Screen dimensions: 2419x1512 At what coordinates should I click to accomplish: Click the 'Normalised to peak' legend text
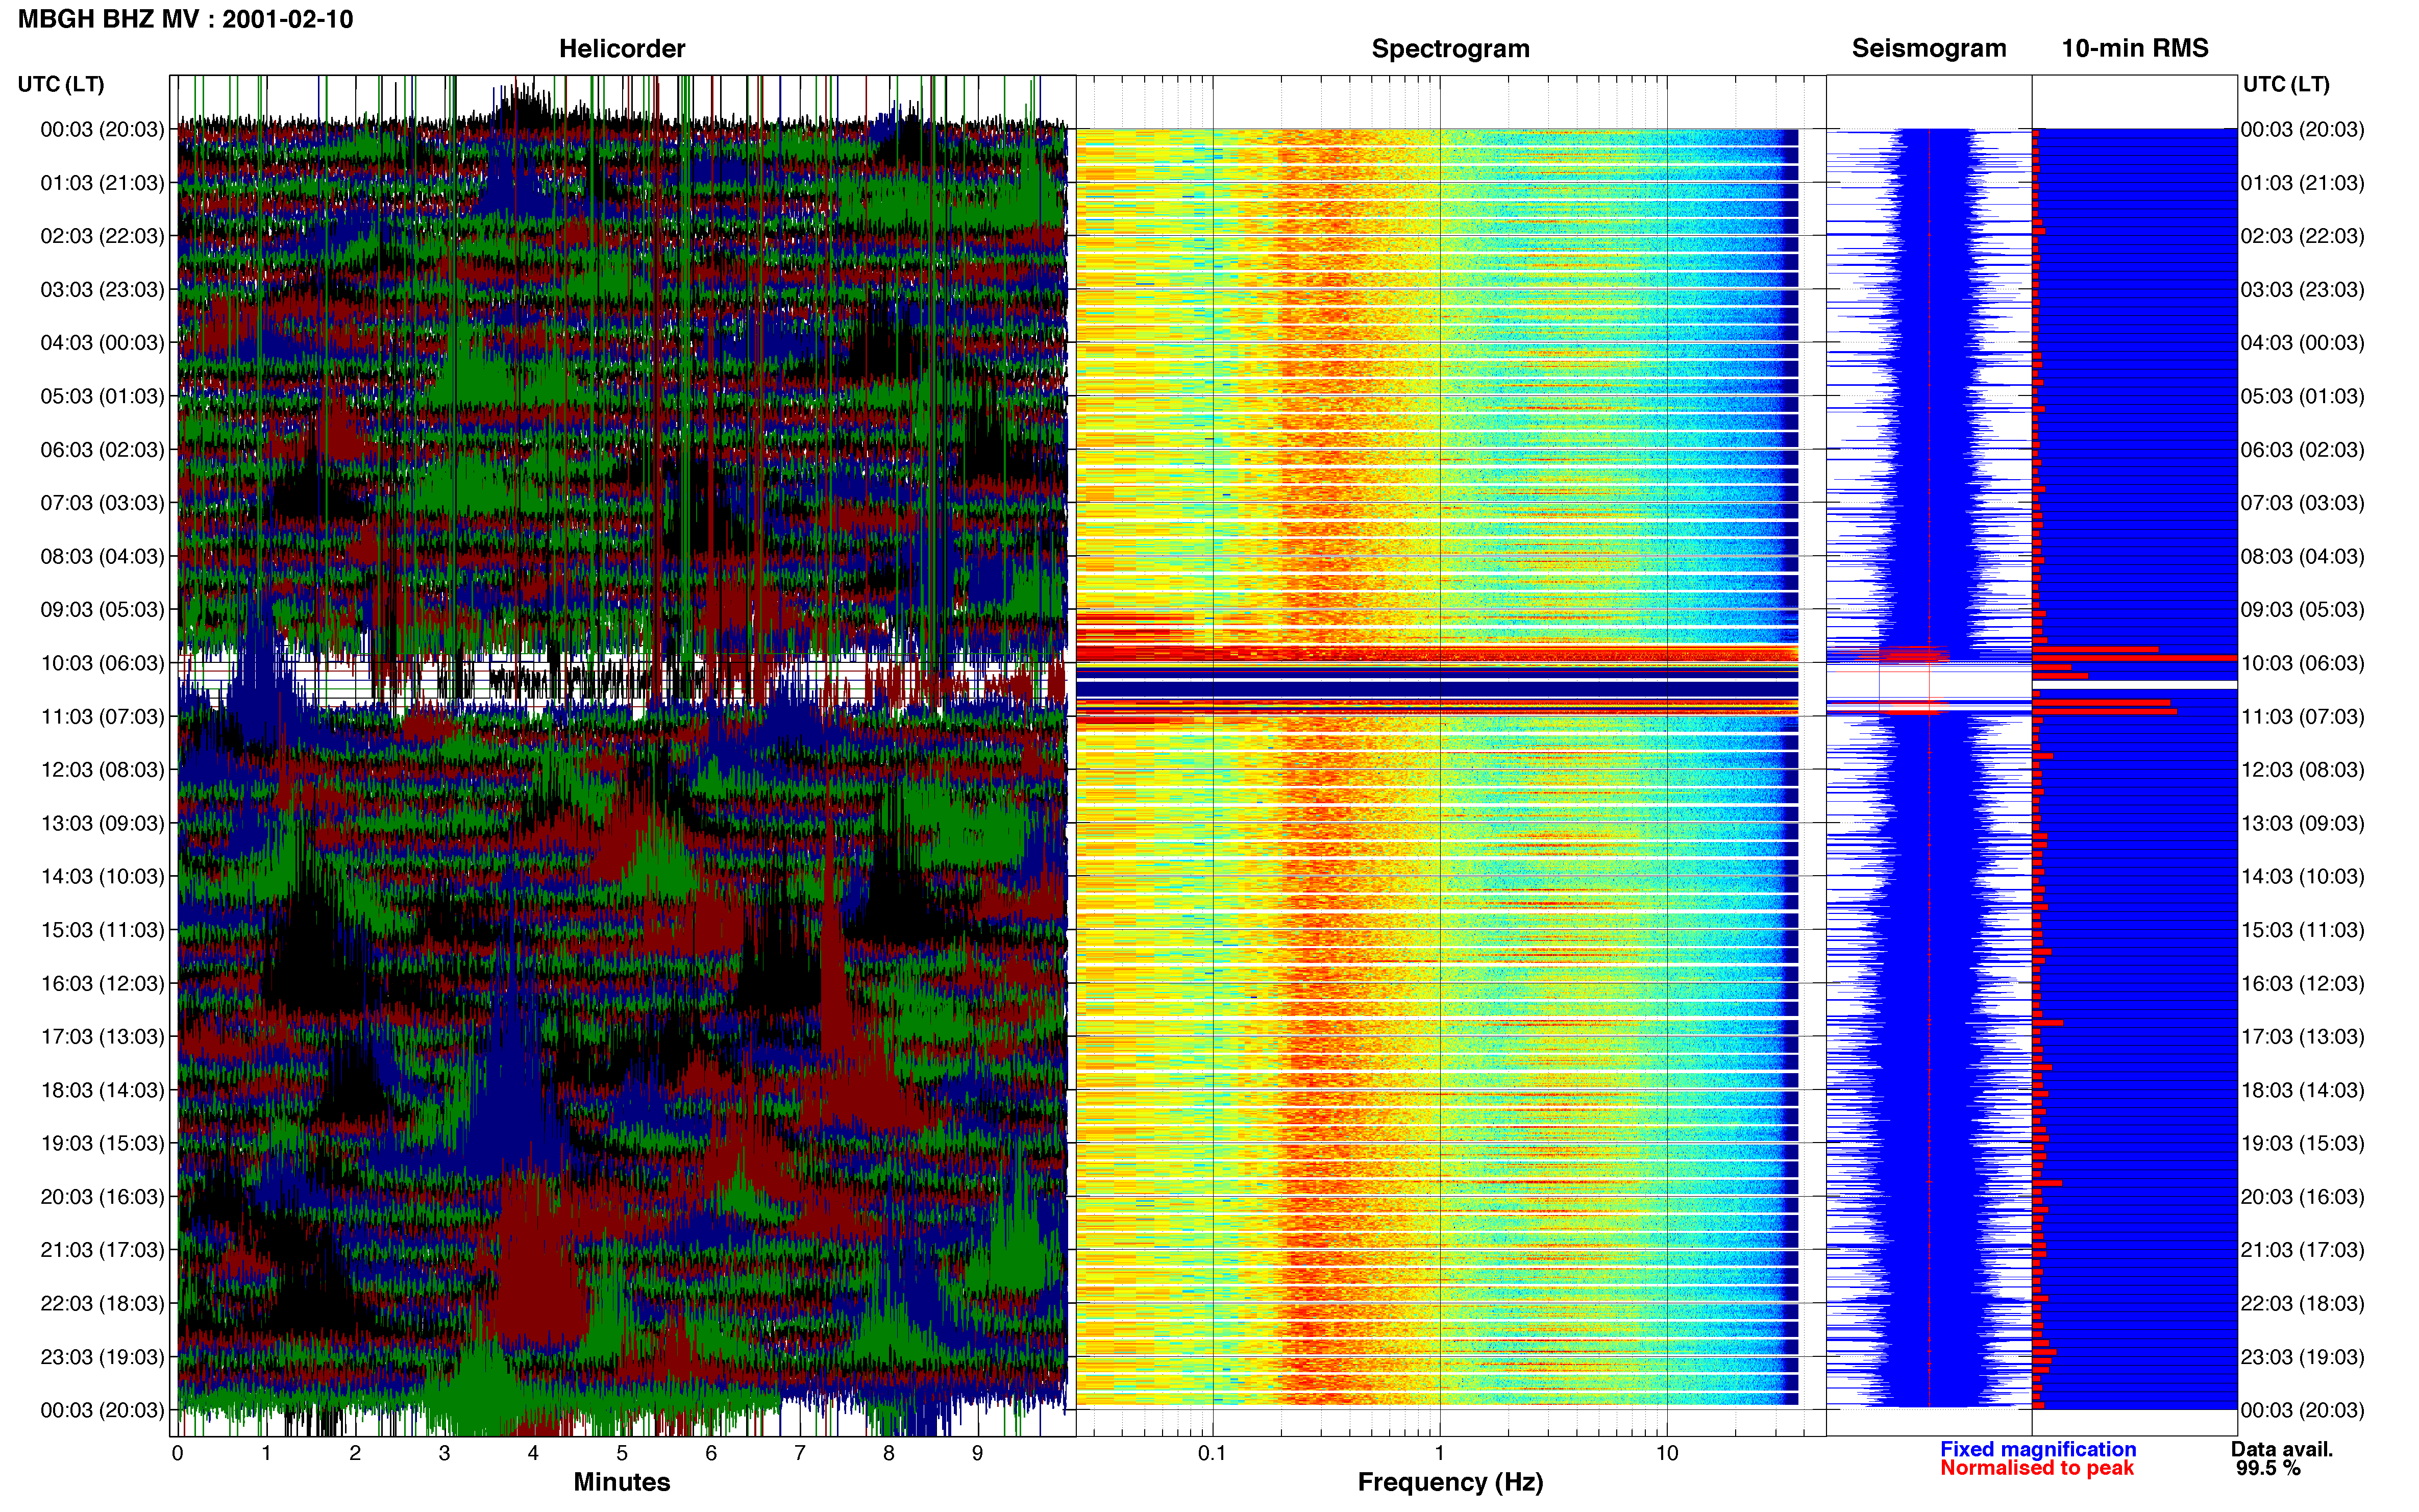point(2037,1468)
